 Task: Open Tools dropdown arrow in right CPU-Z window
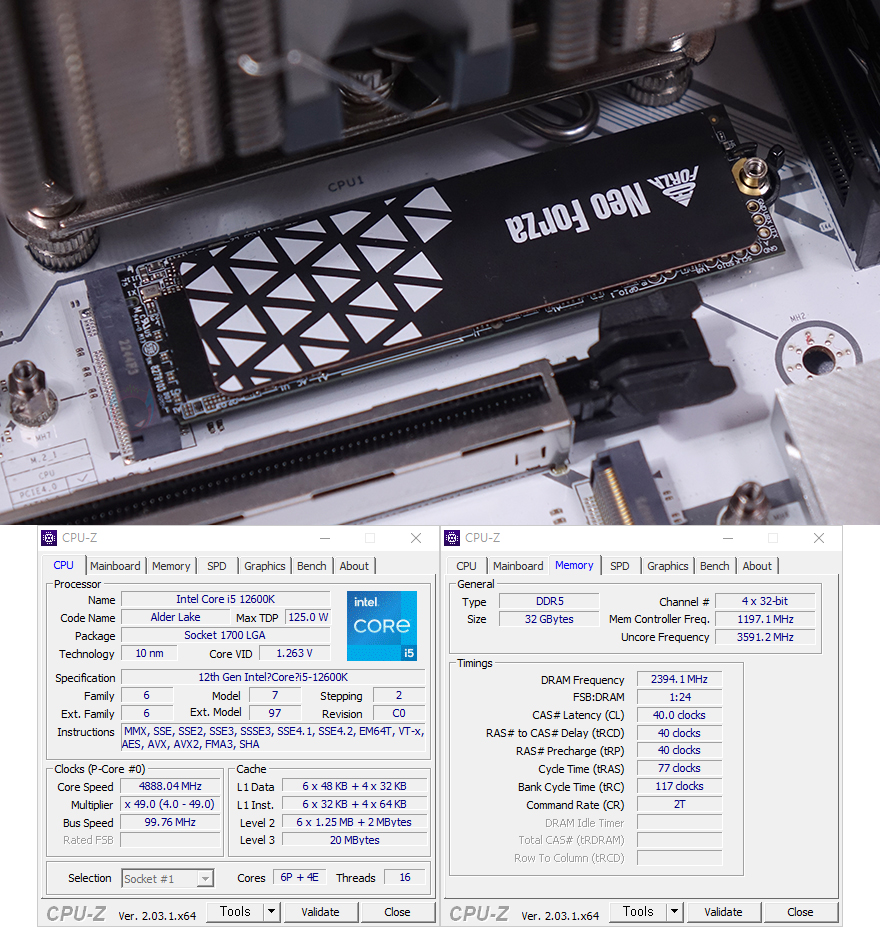click(x=674, y=912)
